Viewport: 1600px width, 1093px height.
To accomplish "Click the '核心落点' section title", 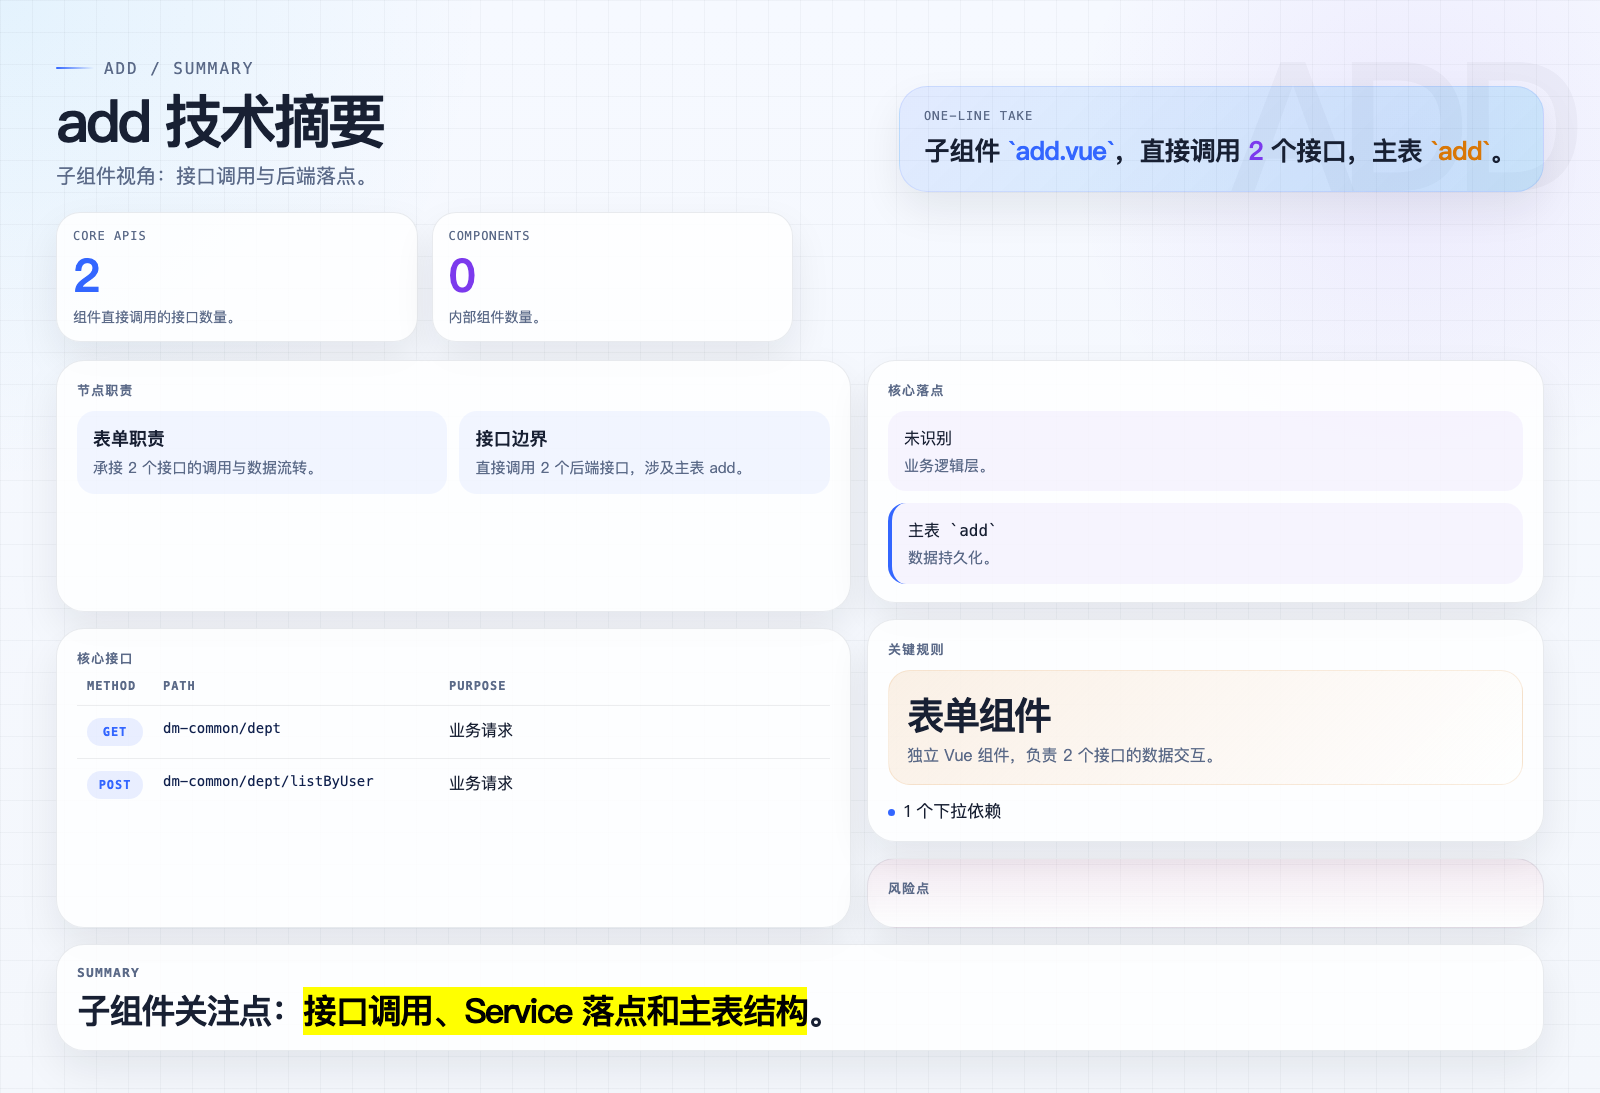I will coord(916,390).
